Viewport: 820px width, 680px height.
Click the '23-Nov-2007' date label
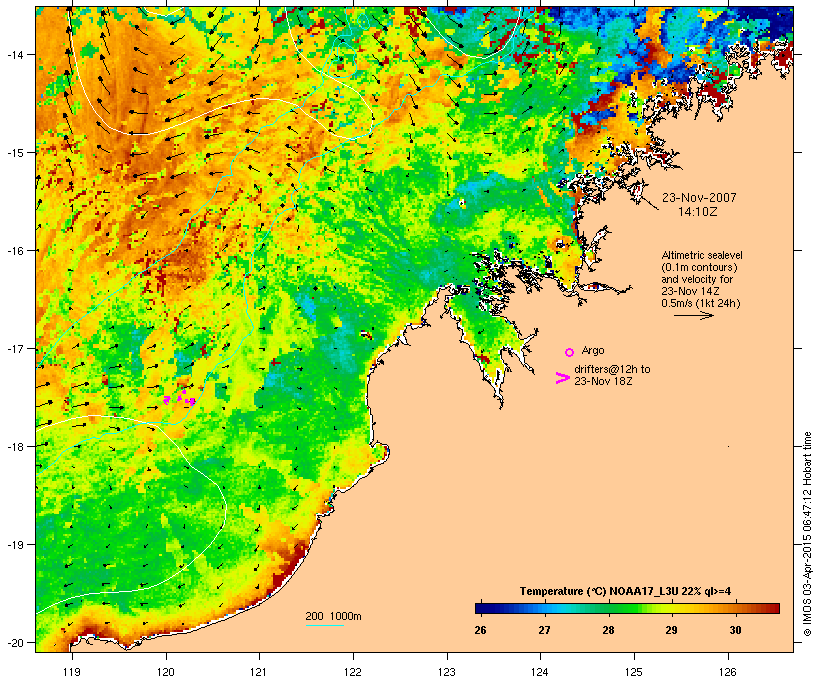tap(699, 198)
